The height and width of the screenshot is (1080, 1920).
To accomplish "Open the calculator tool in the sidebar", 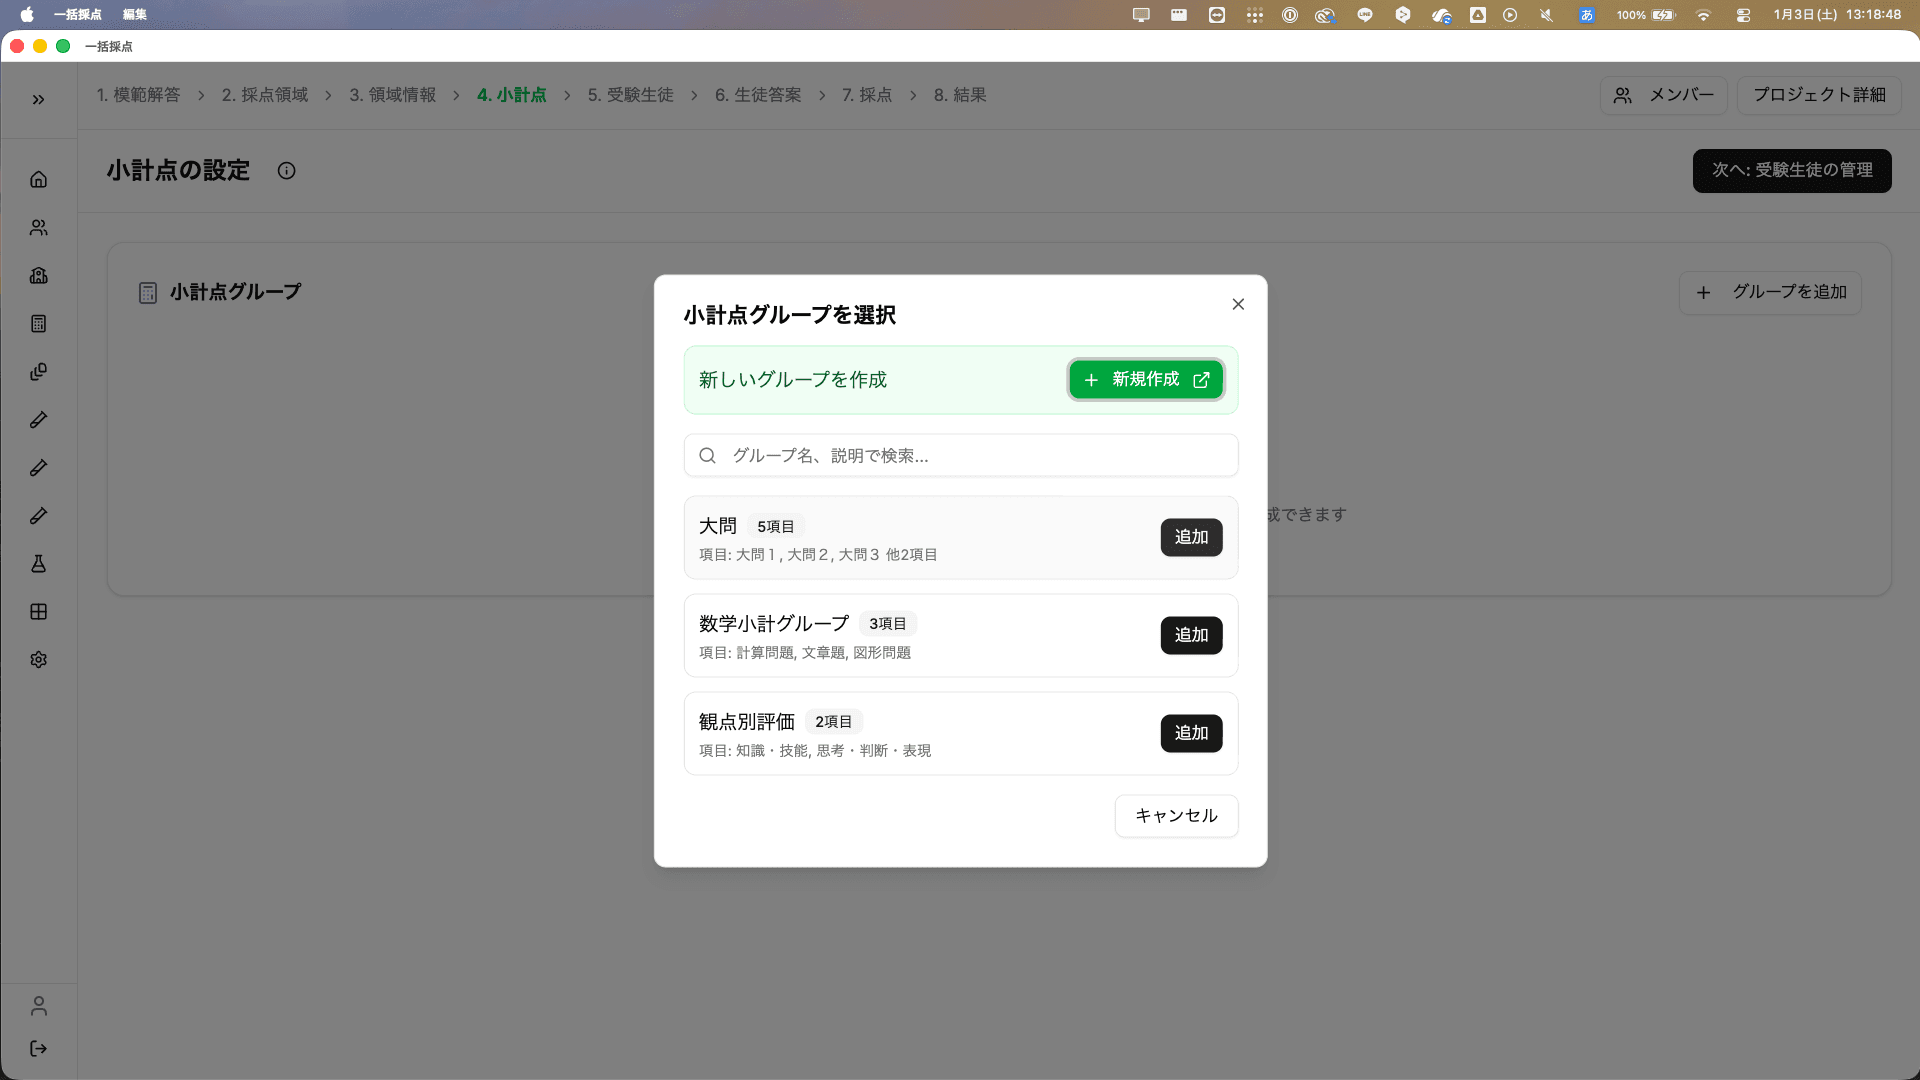I will point(38,323).
